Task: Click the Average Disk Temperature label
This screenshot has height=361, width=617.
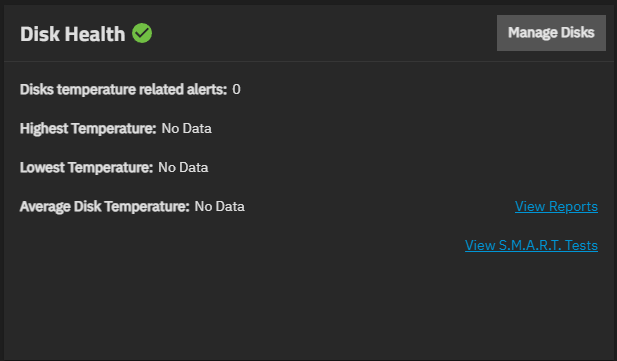Action: pos(105,207)
